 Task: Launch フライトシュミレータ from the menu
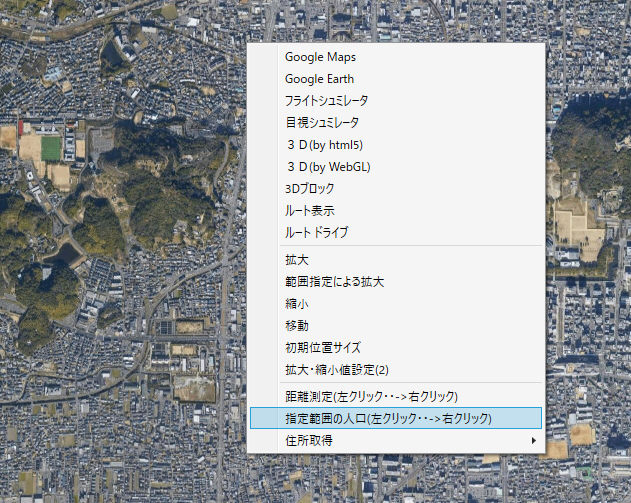(x=326, y=101)
